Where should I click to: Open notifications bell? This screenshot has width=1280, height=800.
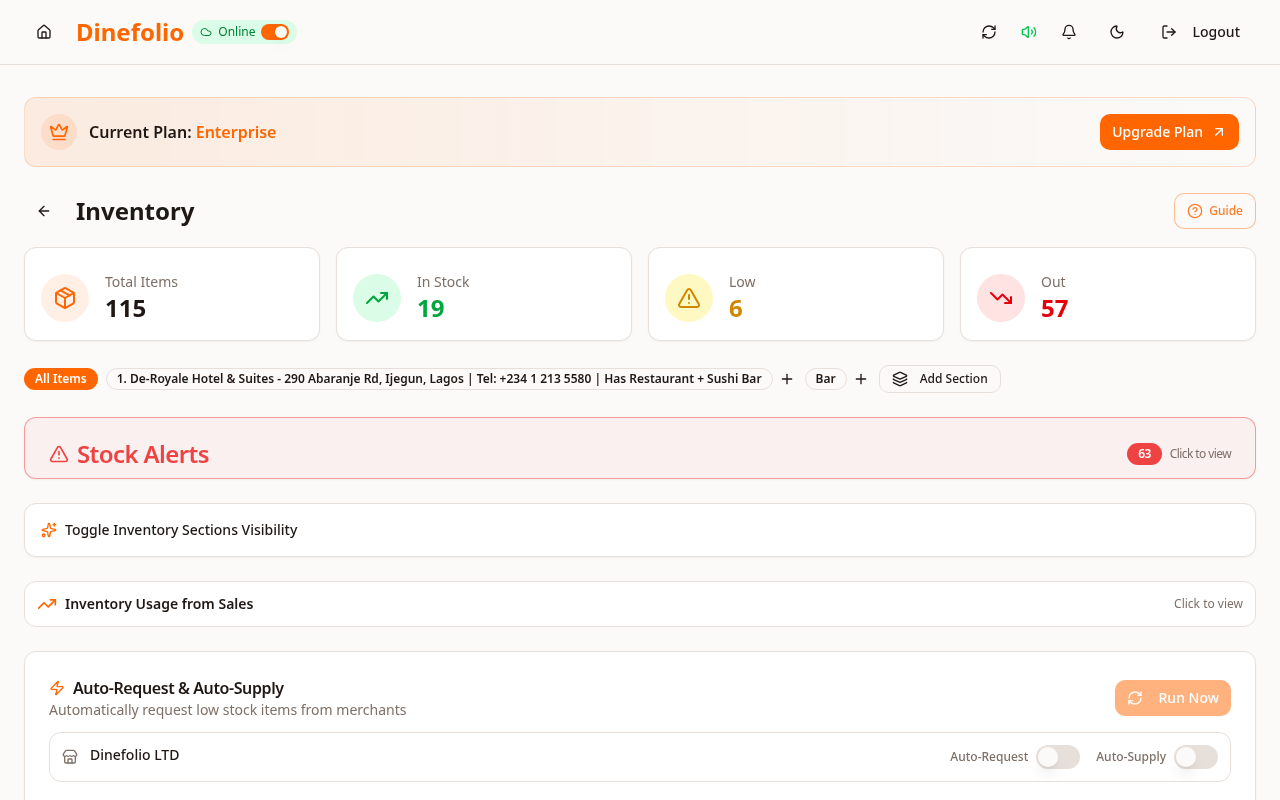pyautogui.click(x=1069, y=32)
